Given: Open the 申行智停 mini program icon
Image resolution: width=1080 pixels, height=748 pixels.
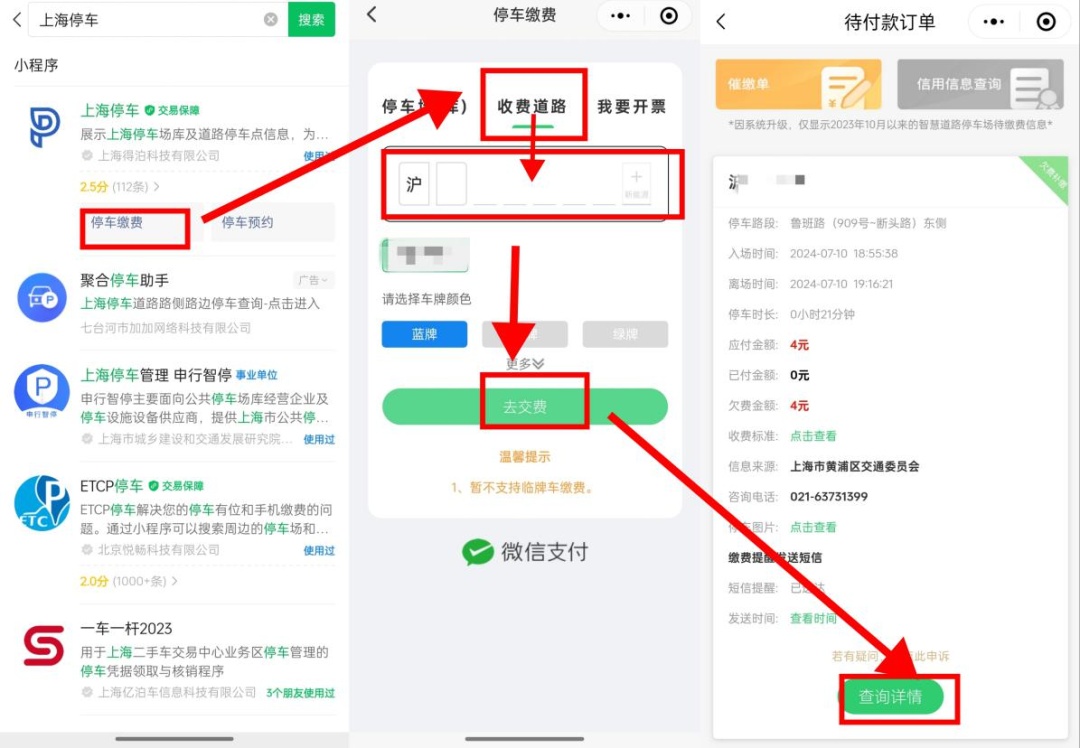Looking at the screenshot, I should pyautogui.click(x=42, y=390).
